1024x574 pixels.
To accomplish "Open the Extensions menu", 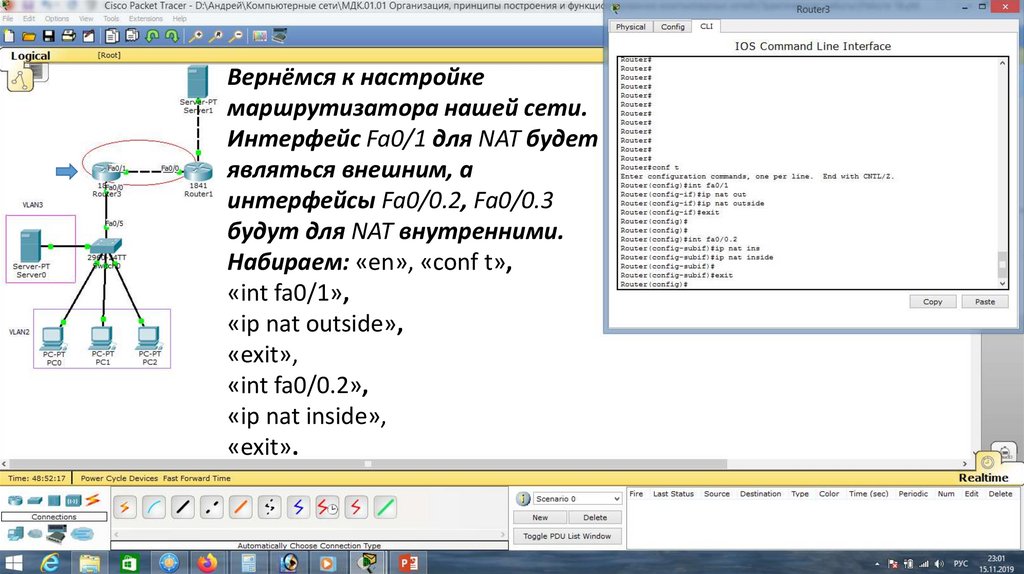I will coord(146,18).
